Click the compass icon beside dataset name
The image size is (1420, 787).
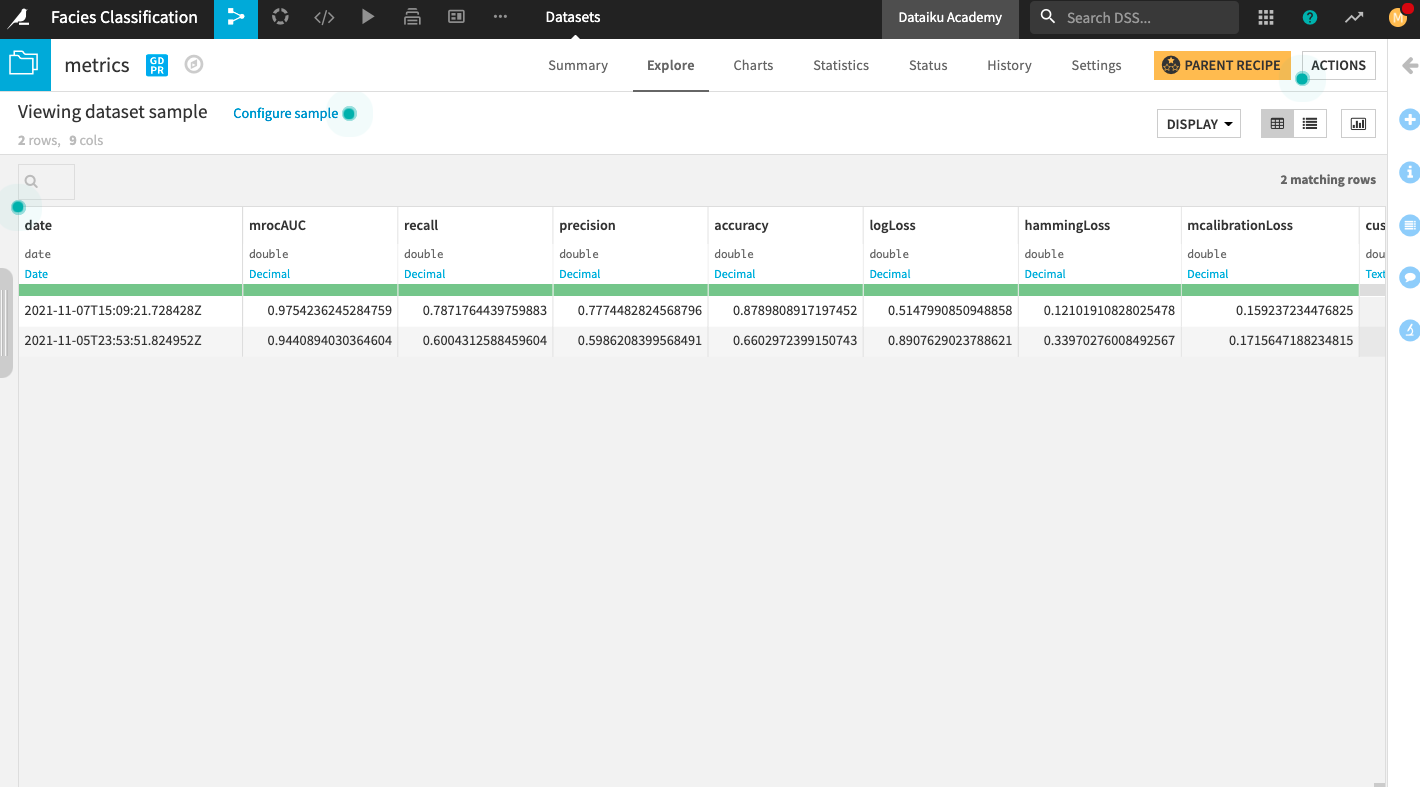194,65
